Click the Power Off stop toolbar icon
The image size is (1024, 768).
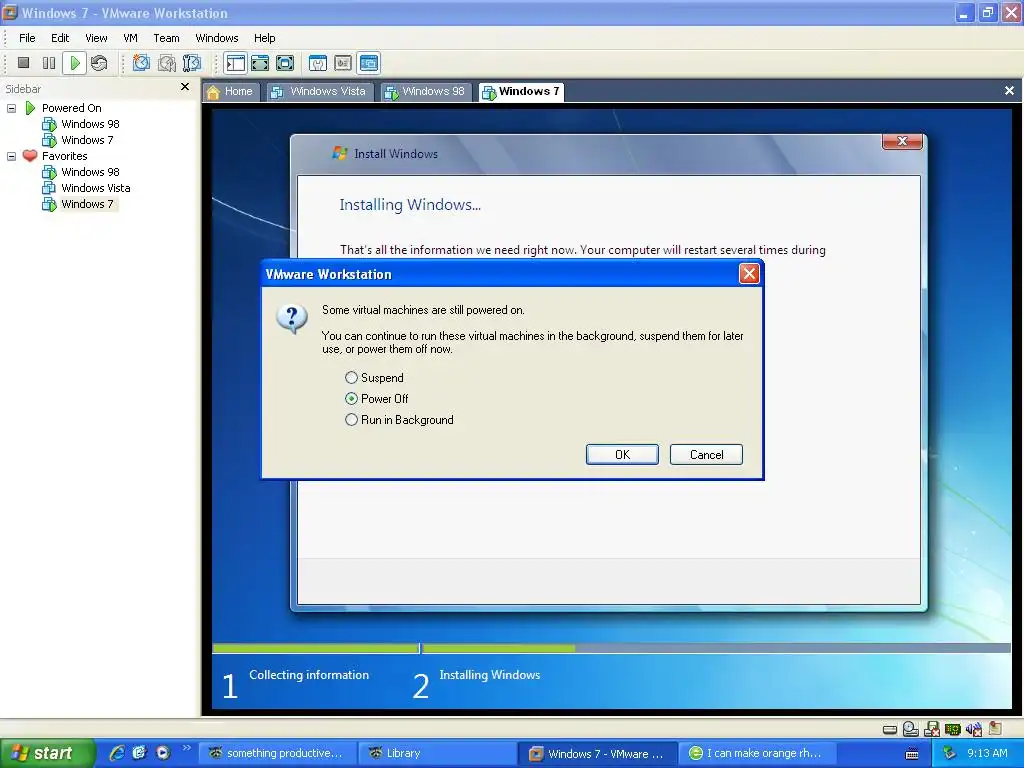pyautogui.click(x=24, y=63)
